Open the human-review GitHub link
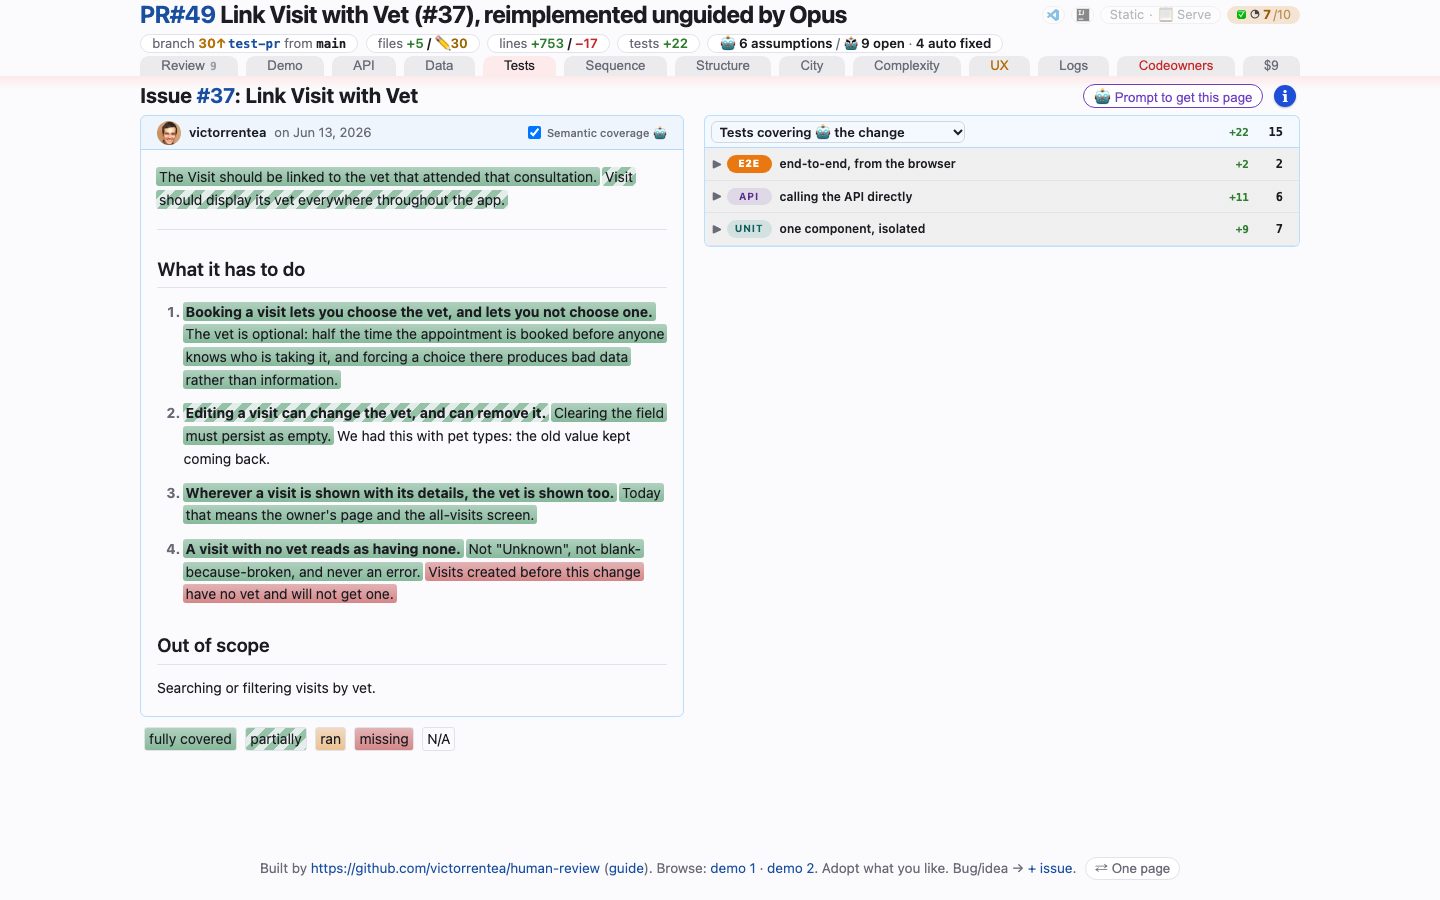The image size is (1440, 900). (x=455, y=868)
